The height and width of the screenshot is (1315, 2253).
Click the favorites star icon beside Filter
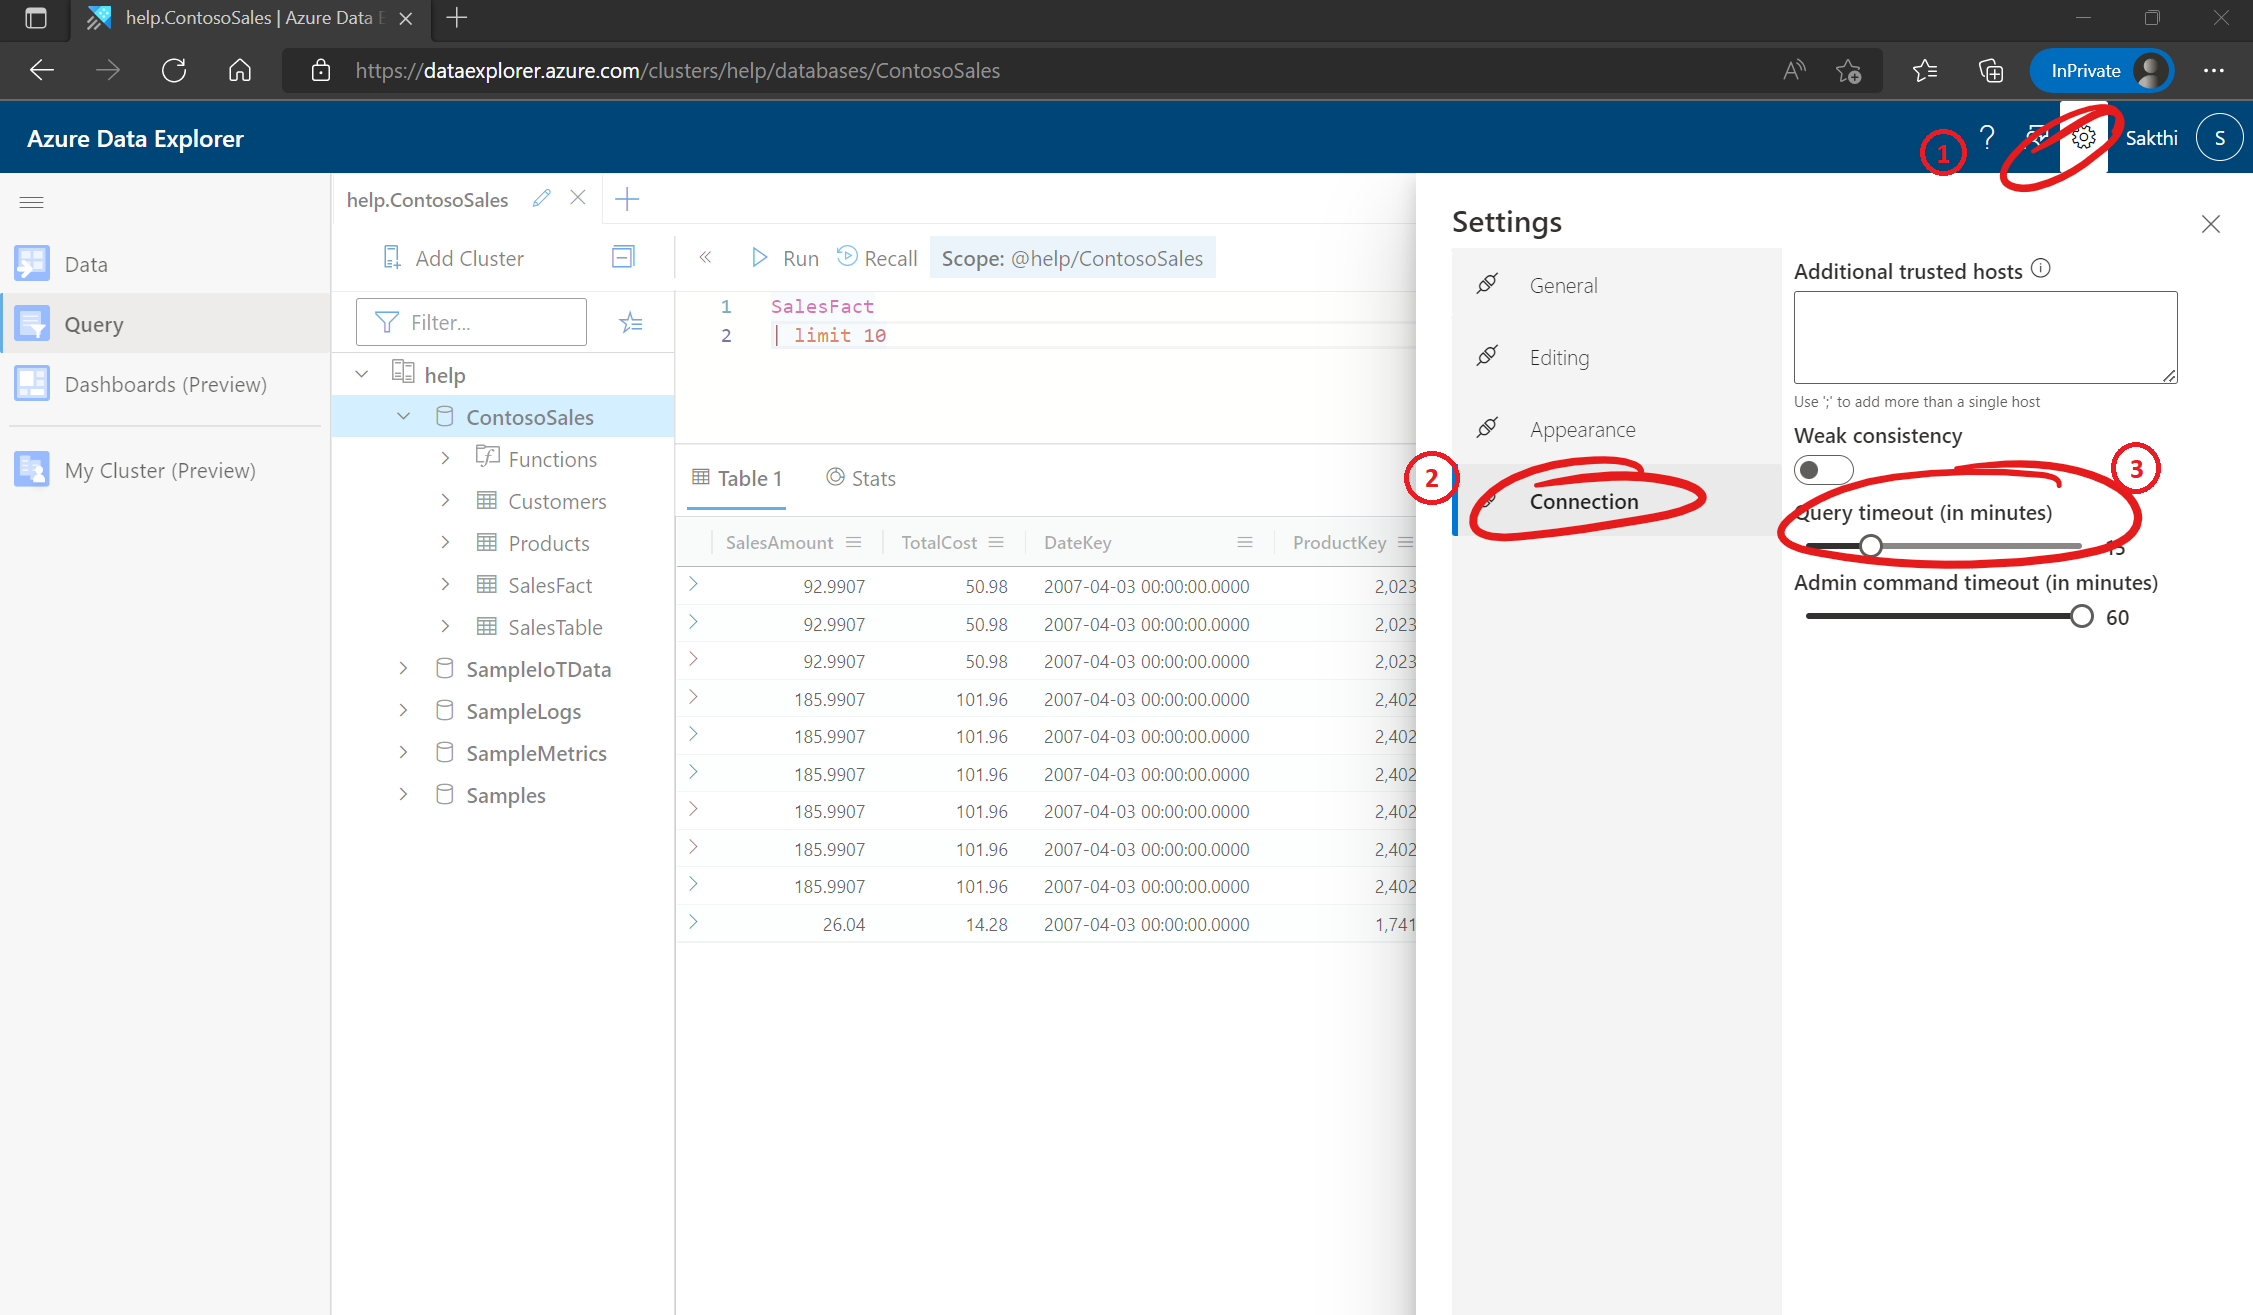631,322
